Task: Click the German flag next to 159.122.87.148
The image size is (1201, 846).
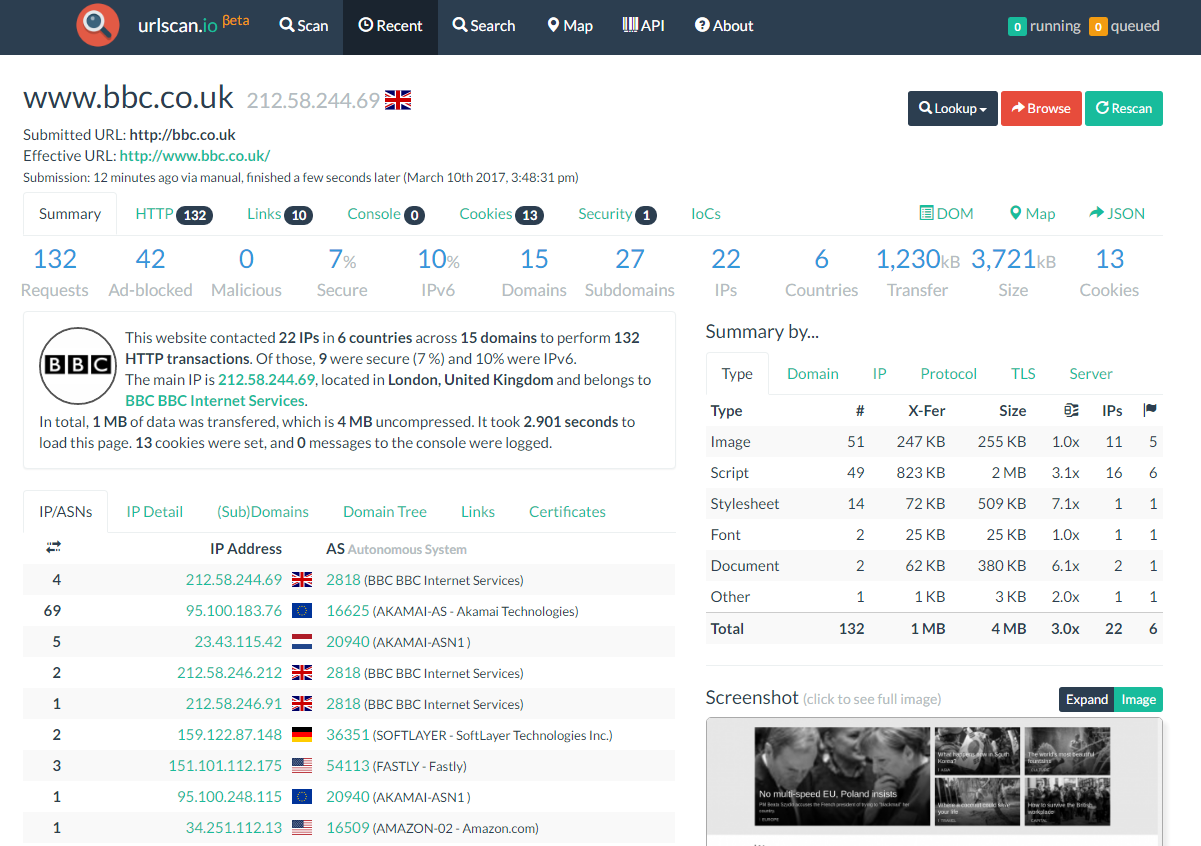Action: click(301, 735)
